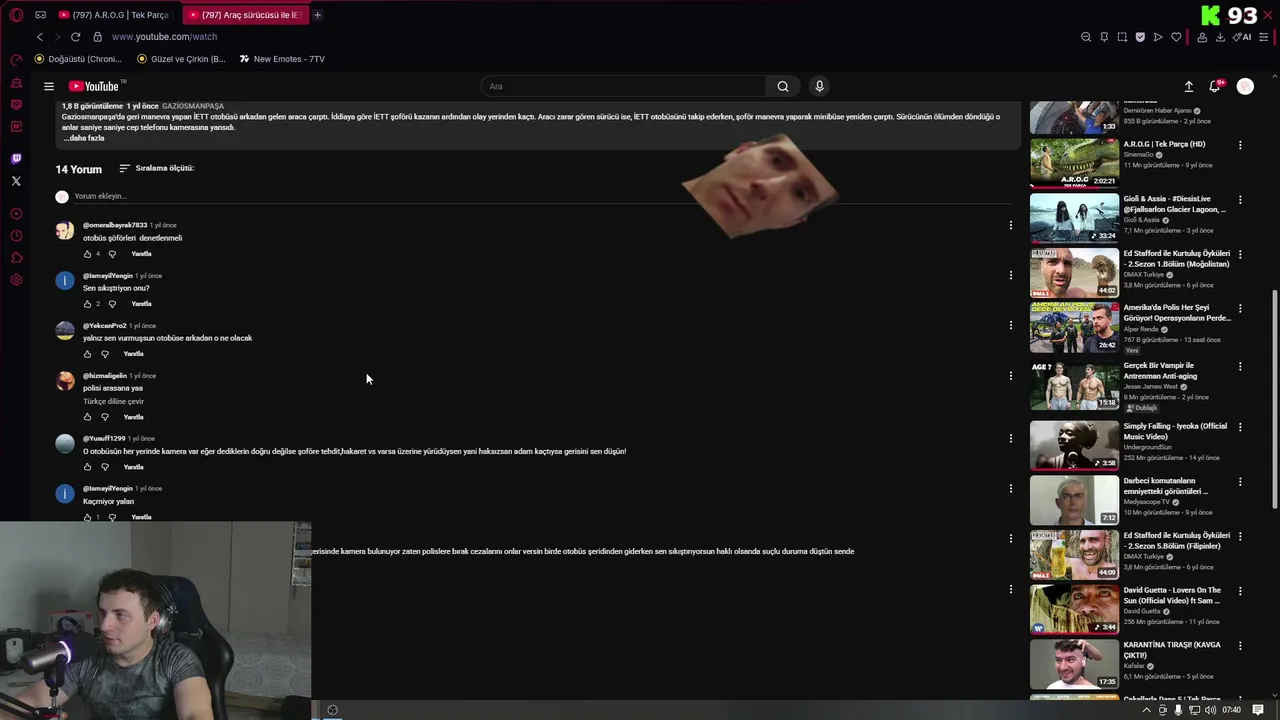1280x720 pixels.
Task: Open extensions cube icon in sidebar
Action: (x=16, y=258)
